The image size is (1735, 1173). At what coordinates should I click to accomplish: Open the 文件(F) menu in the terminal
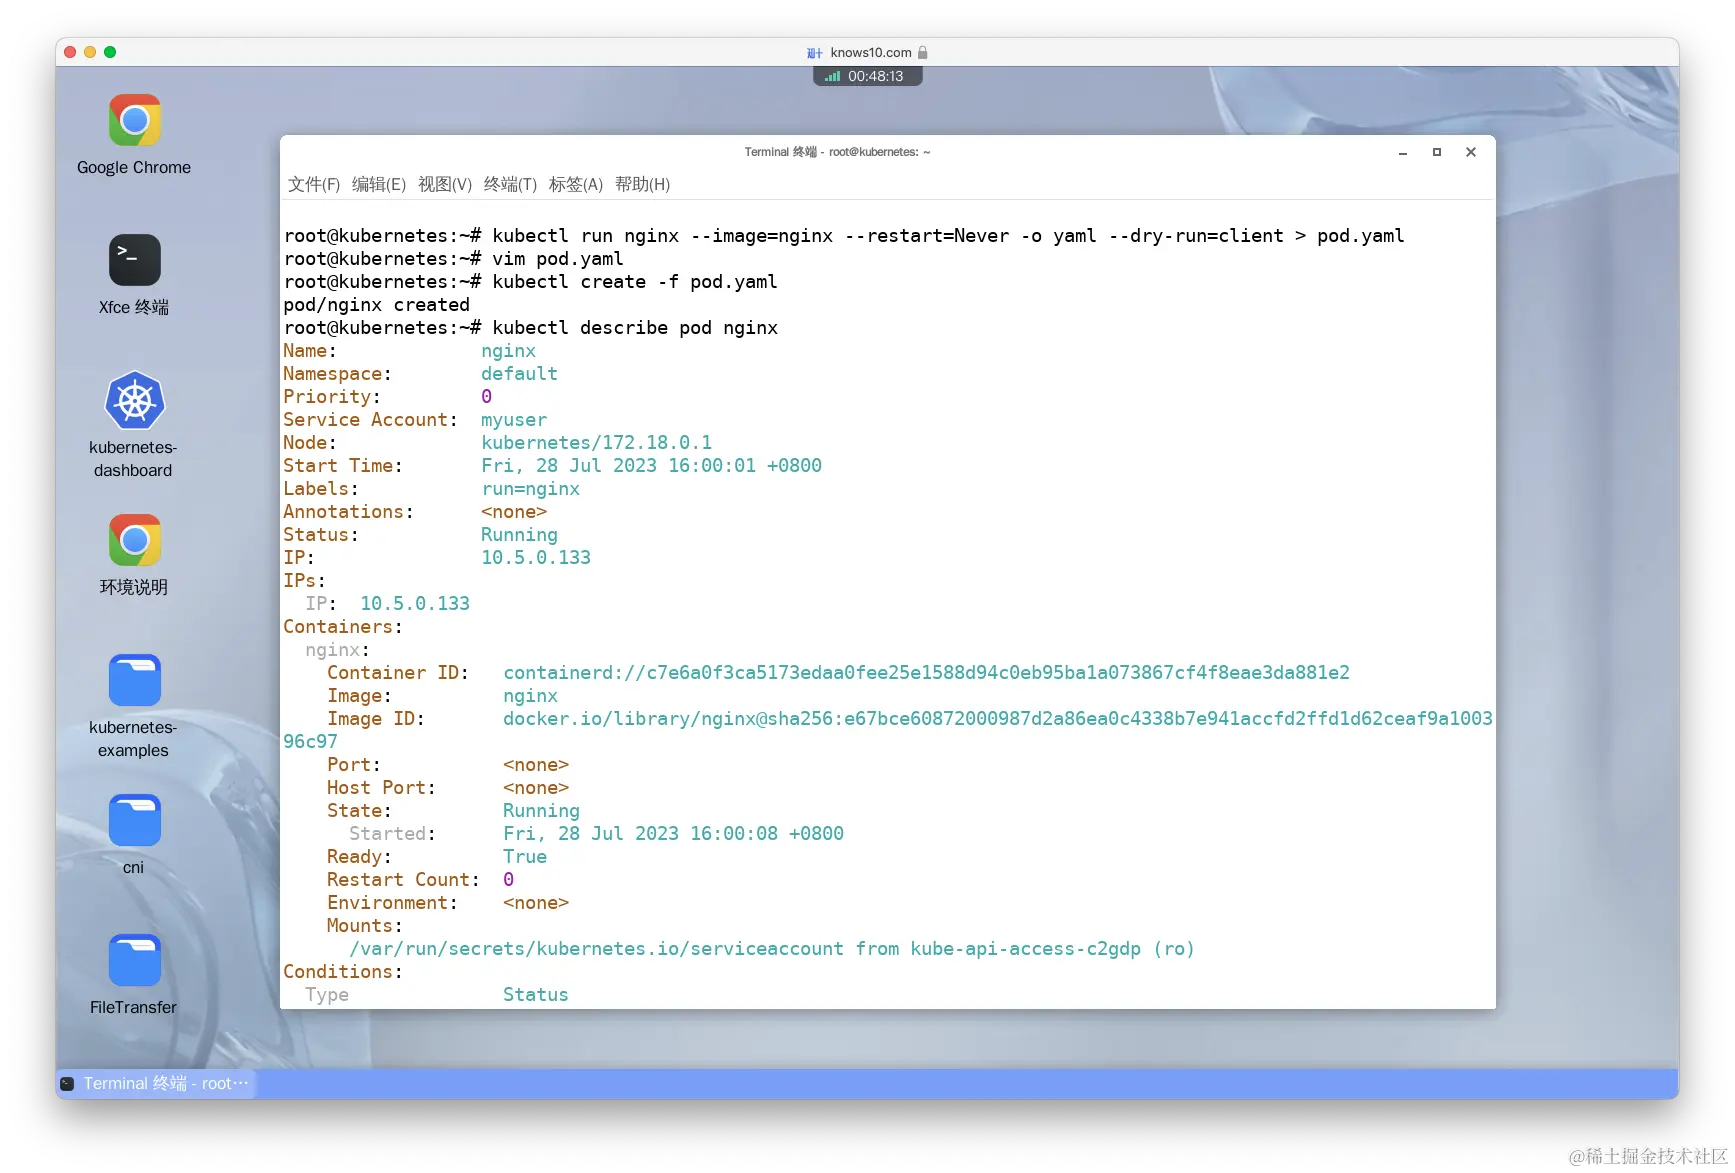(x=313, y=184)
